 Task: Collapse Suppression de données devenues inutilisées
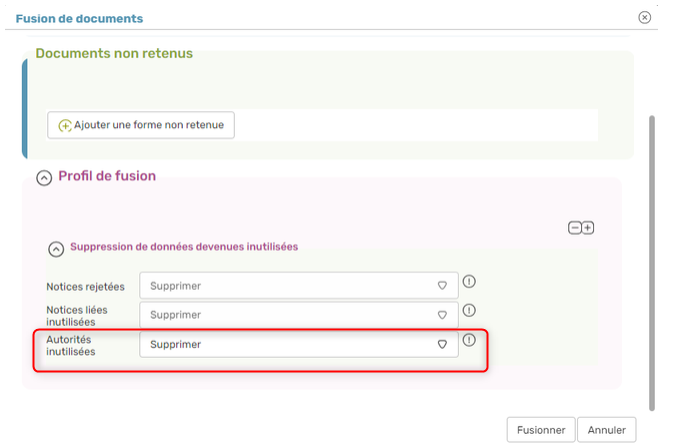(x=56, y=249)
